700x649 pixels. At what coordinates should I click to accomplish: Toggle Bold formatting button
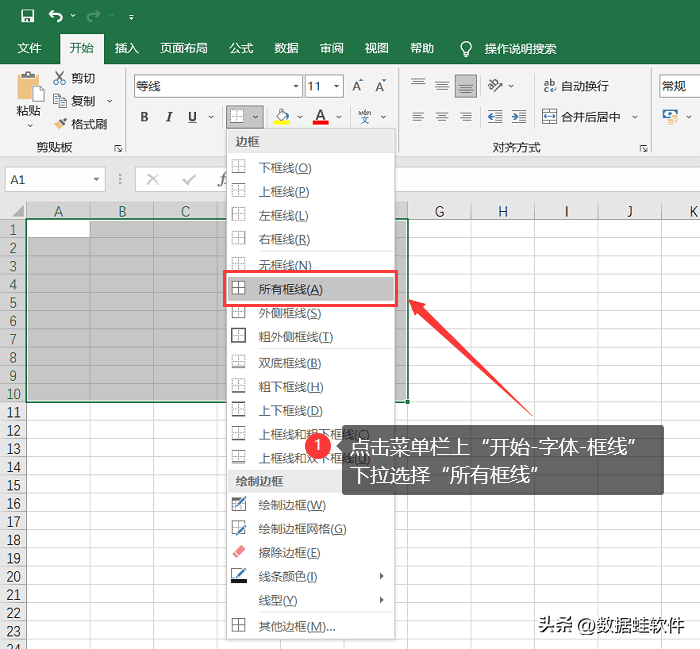[x=144, y=117]
